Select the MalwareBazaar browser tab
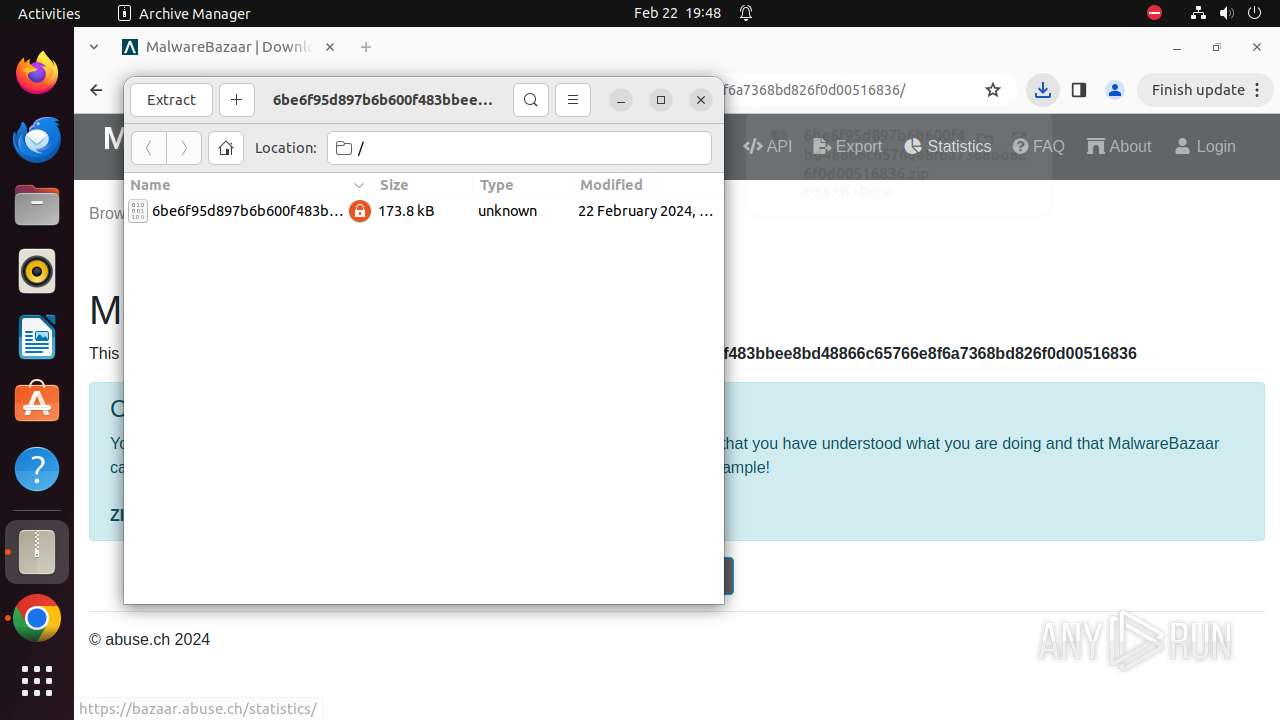 228,47
